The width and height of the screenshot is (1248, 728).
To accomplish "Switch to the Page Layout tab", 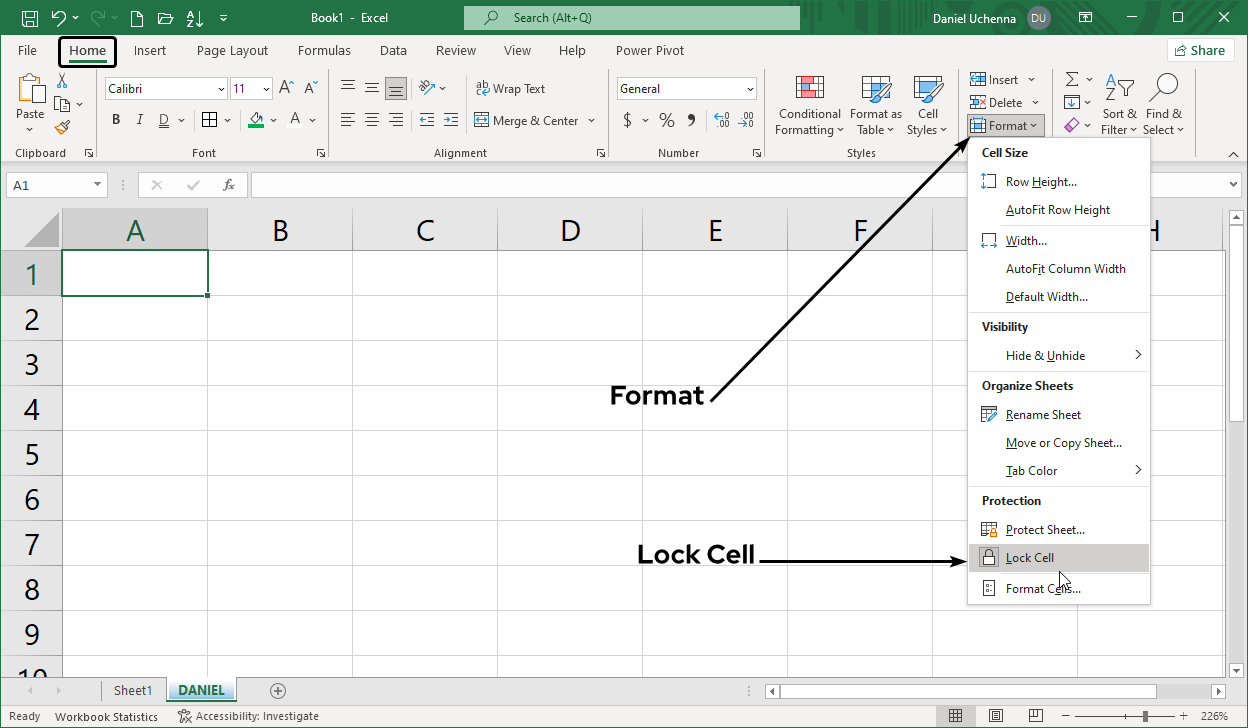I will tap(232, 51).
